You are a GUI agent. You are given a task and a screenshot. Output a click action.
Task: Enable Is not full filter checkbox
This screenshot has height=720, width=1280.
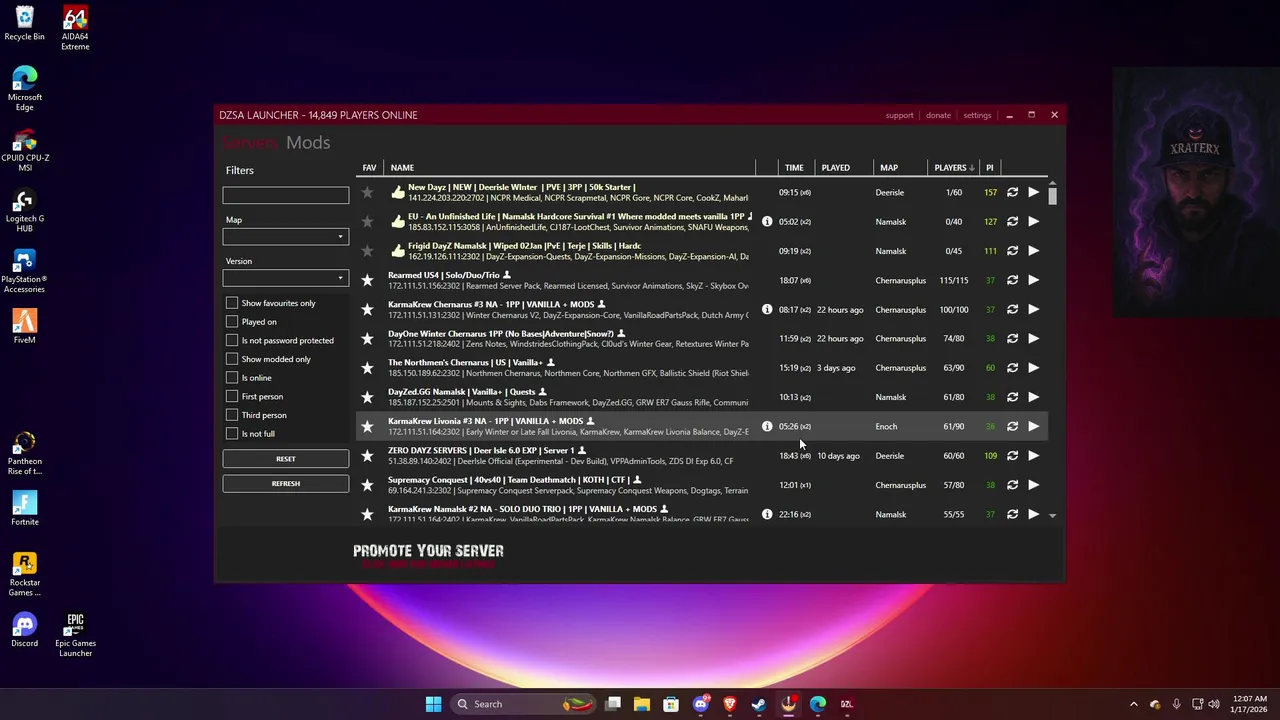click(232, 433)
